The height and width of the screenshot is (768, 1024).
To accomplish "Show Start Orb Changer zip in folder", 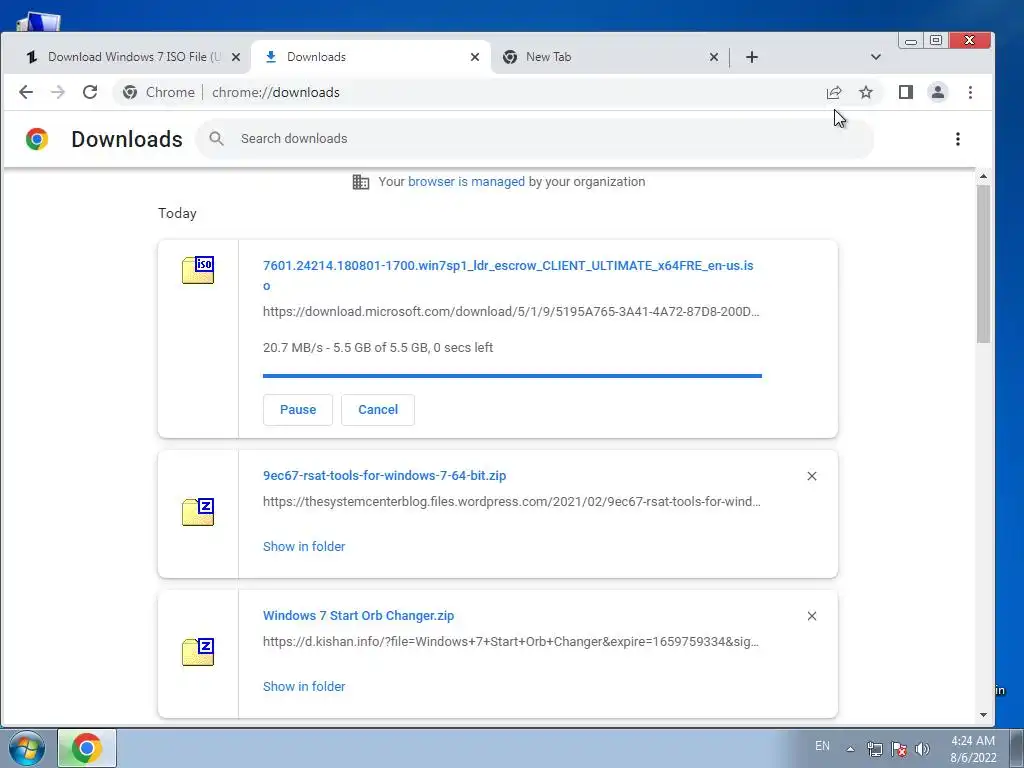I will tap(304, 686).
